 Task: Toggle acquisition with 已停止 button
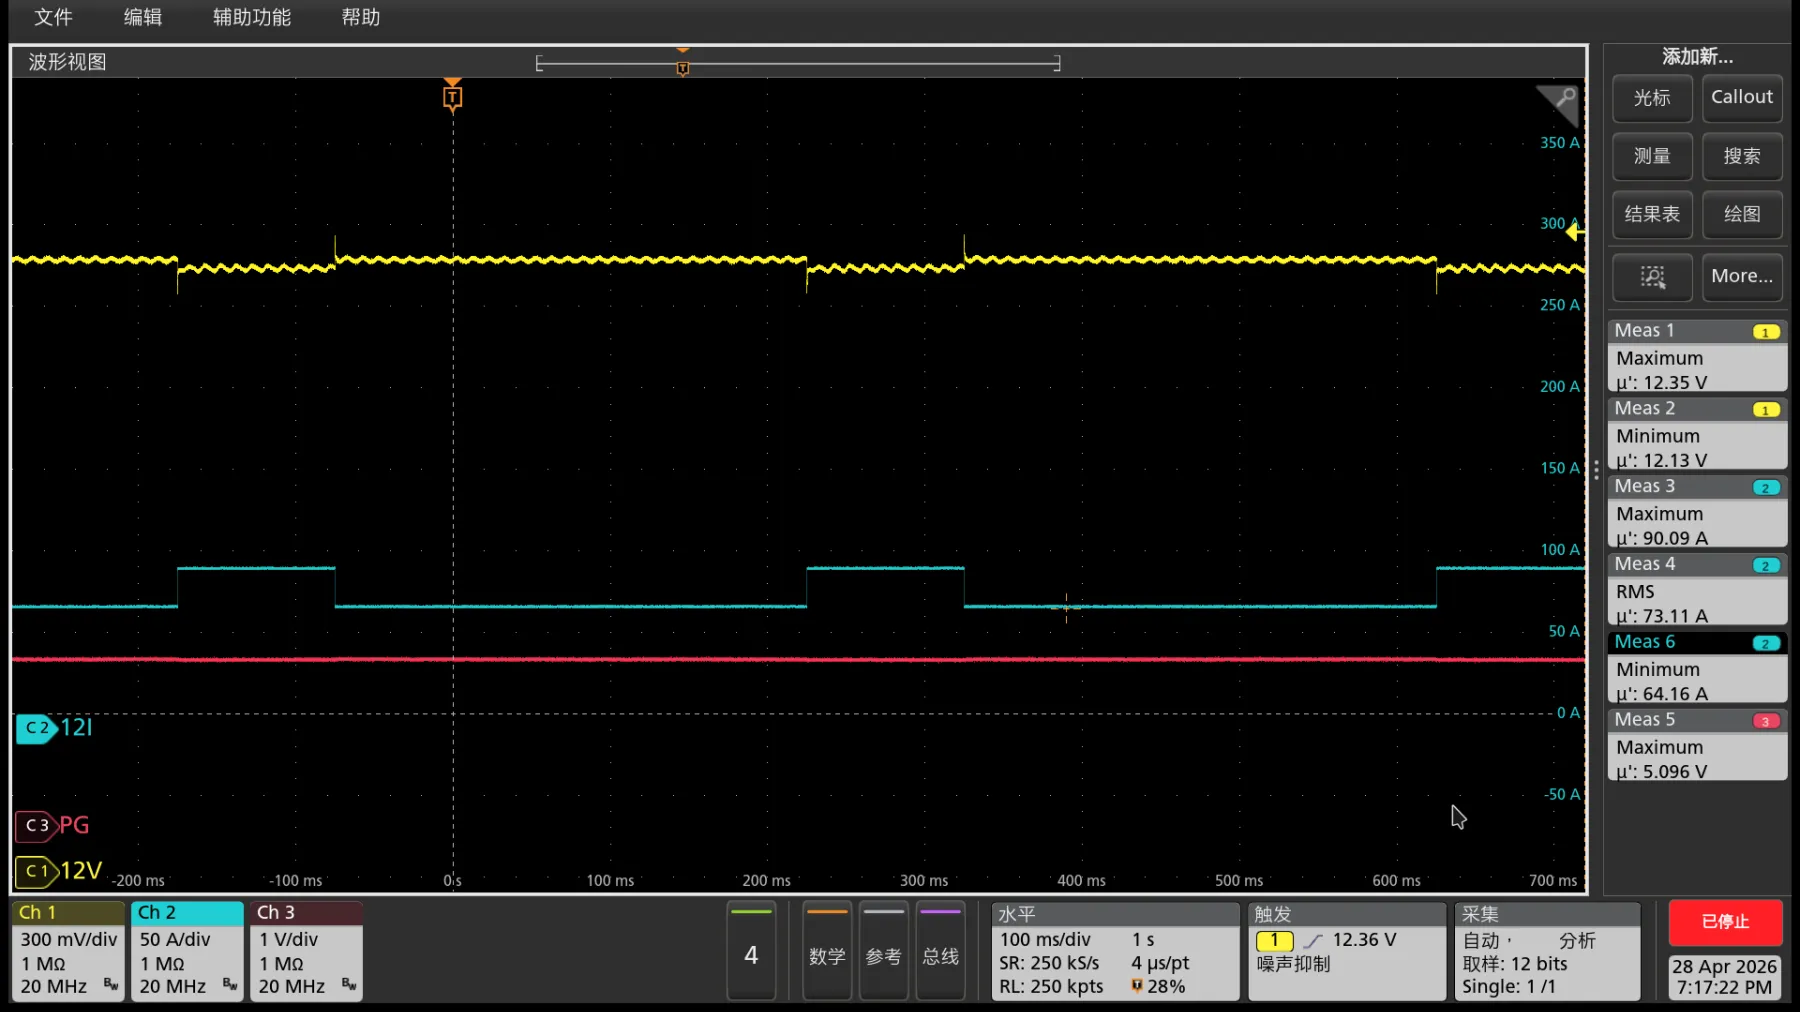[x=1725, y=922]
